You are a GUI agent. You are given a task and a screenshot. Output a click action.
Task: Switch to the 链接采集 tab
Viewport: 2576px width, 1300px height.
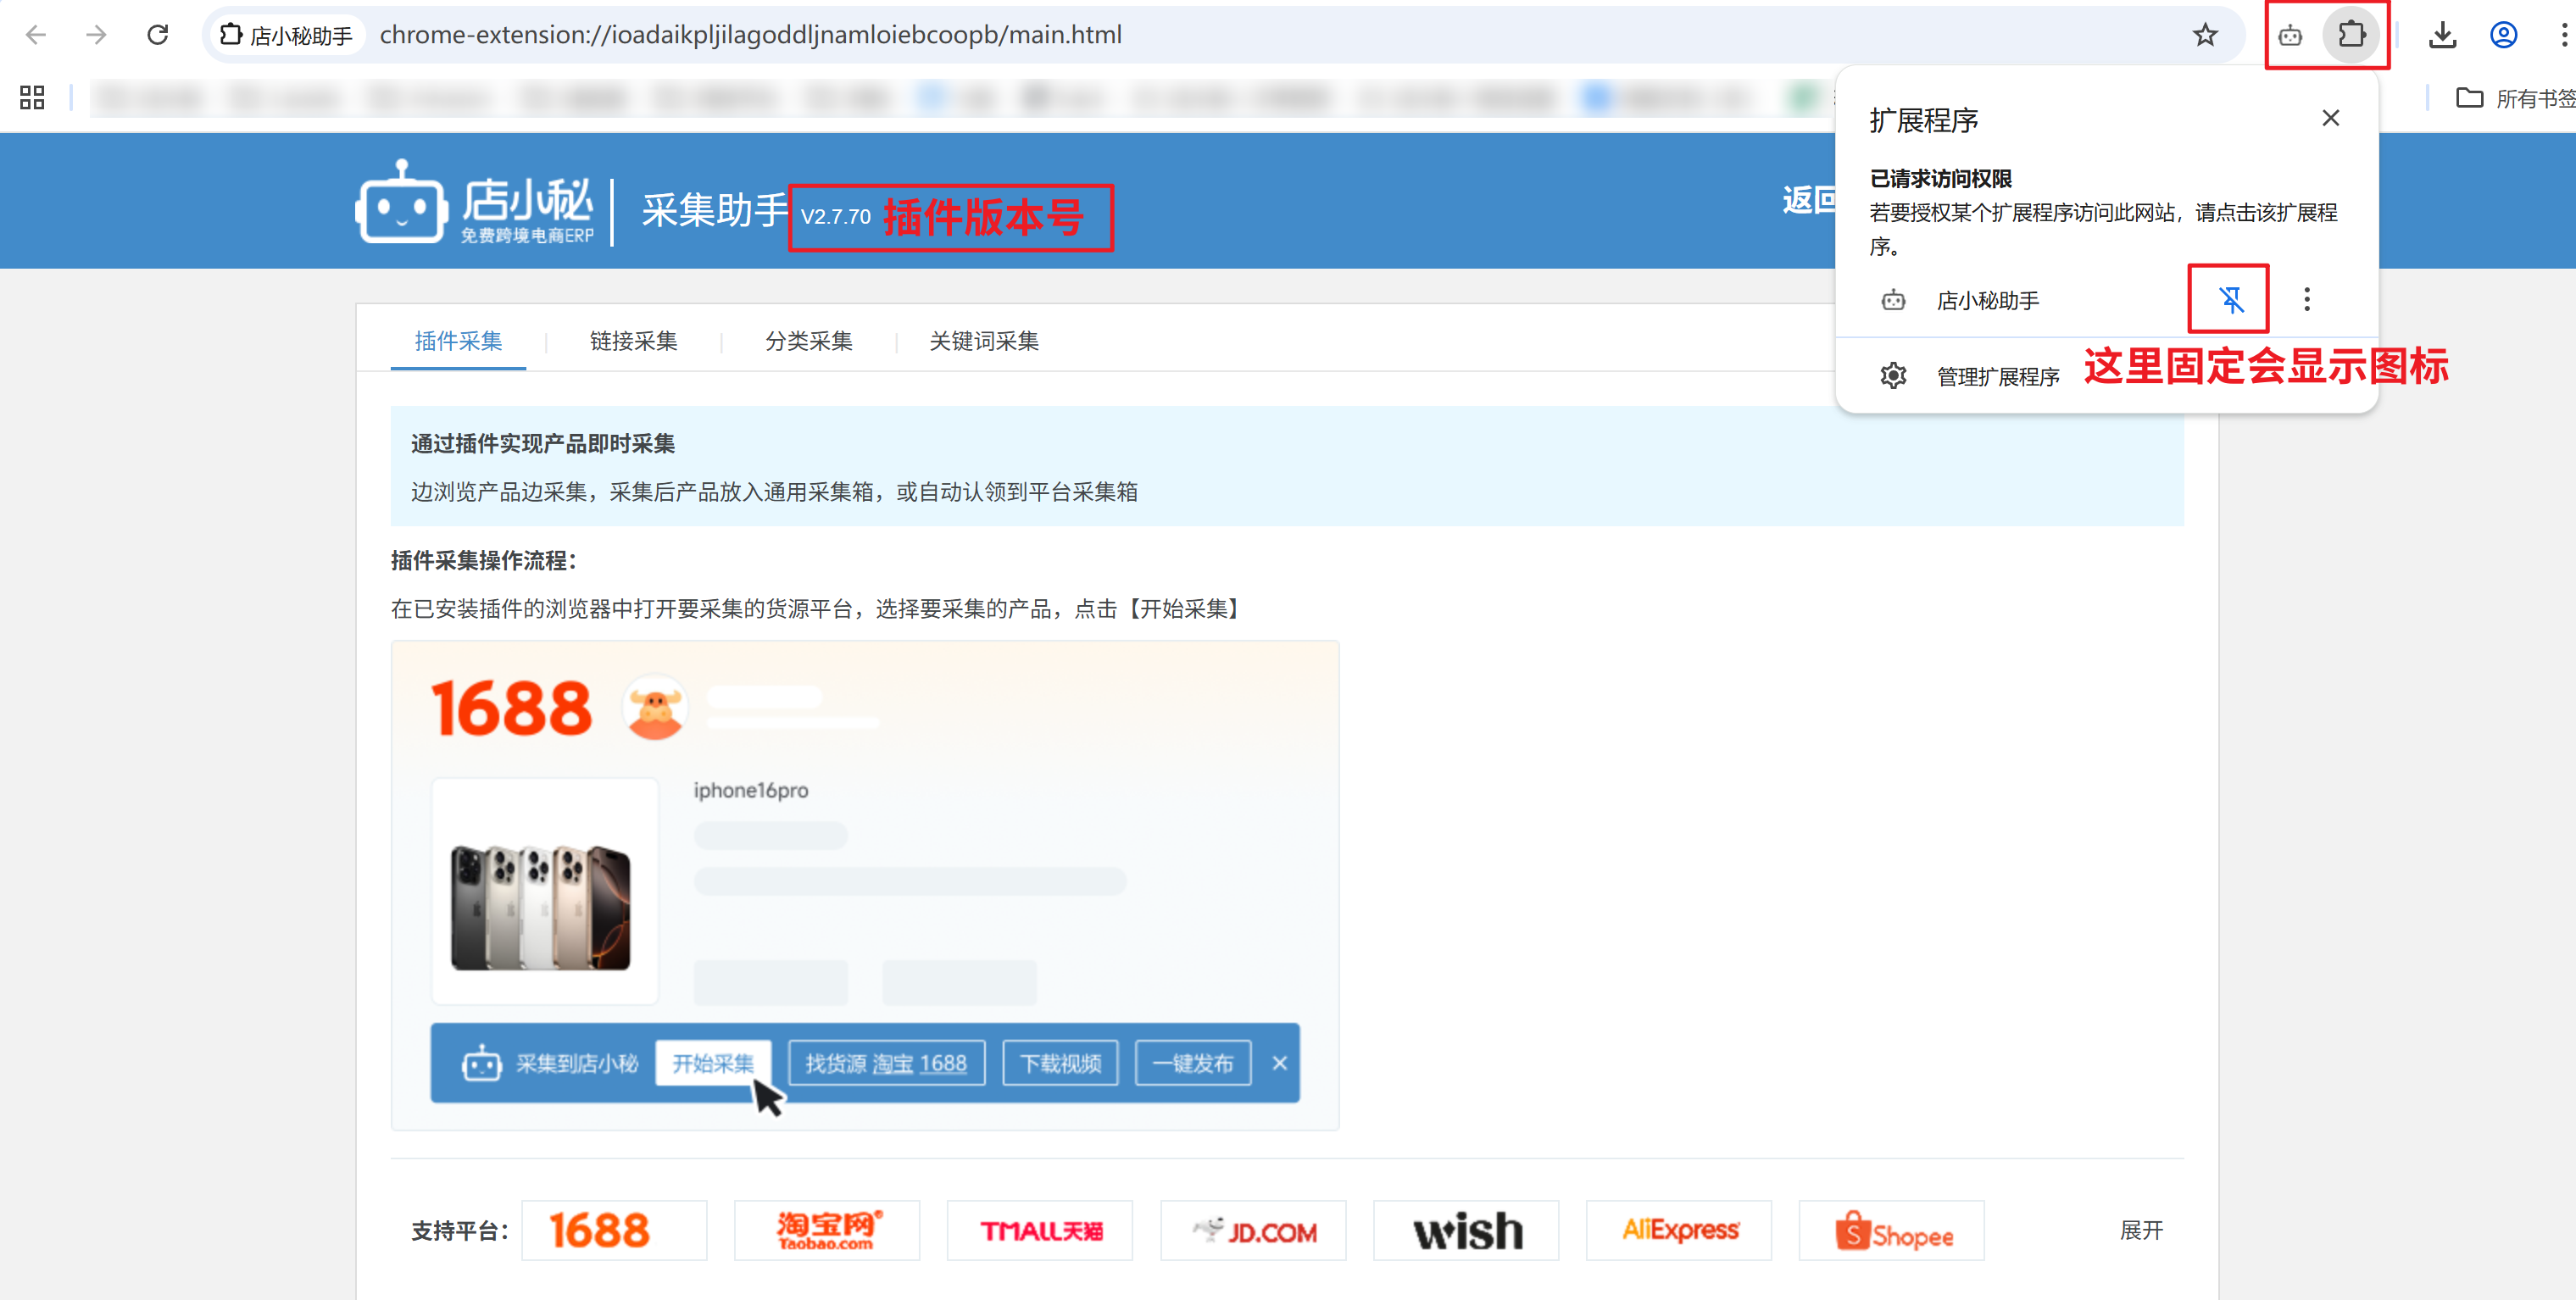point(633,341)
